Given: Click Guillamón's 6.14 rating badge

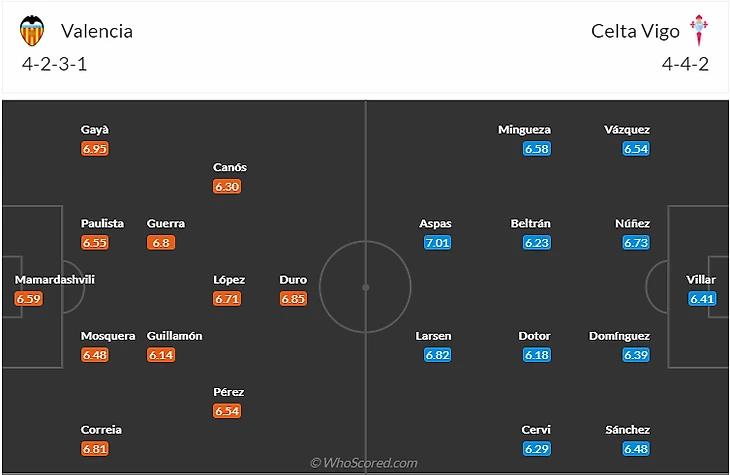Looking at the screenshot, I should point(160,354).
